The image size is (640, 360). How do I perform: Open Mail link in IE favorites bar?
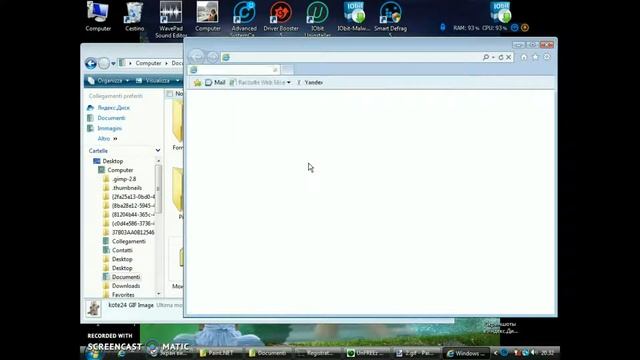(215, 83)
